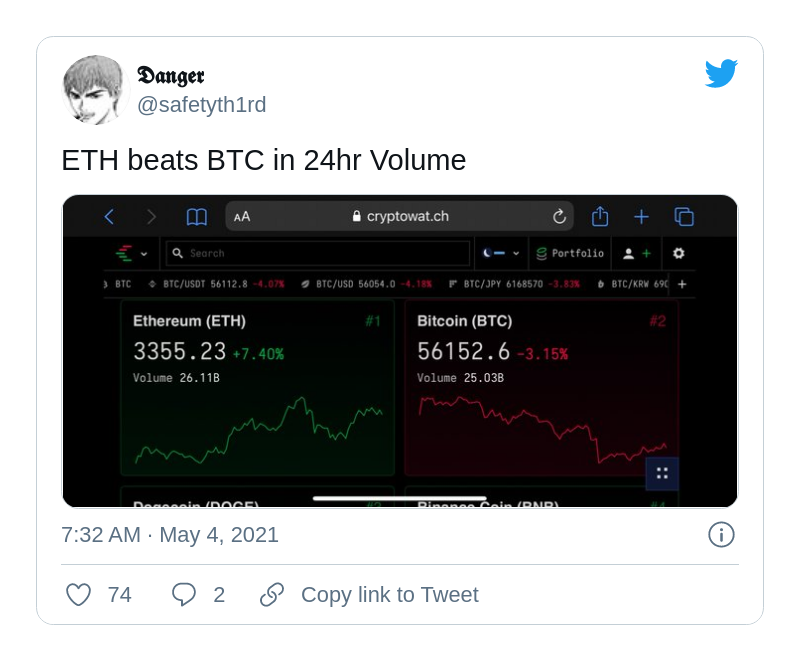Open Portfolio section
Image resolution: width=800 pixels, height=661 pixels.
click(x=570, y=254)
